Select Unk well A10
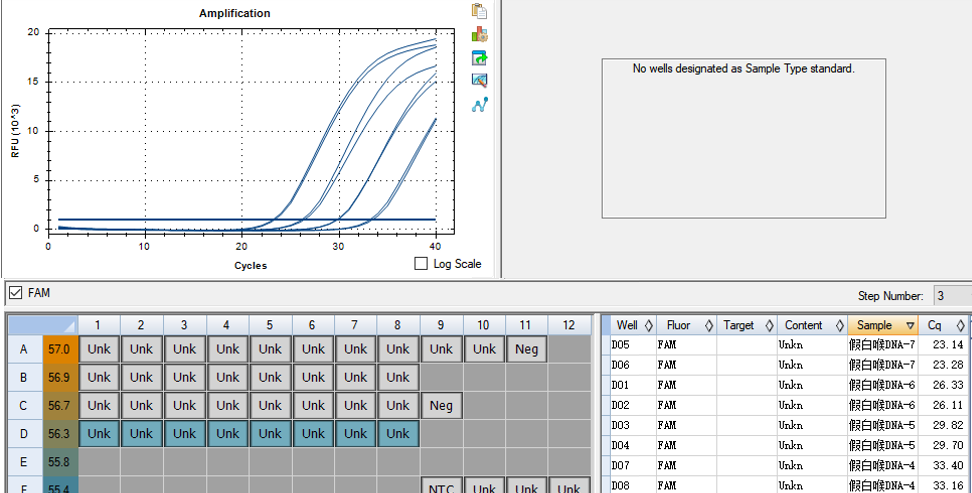 484,349
